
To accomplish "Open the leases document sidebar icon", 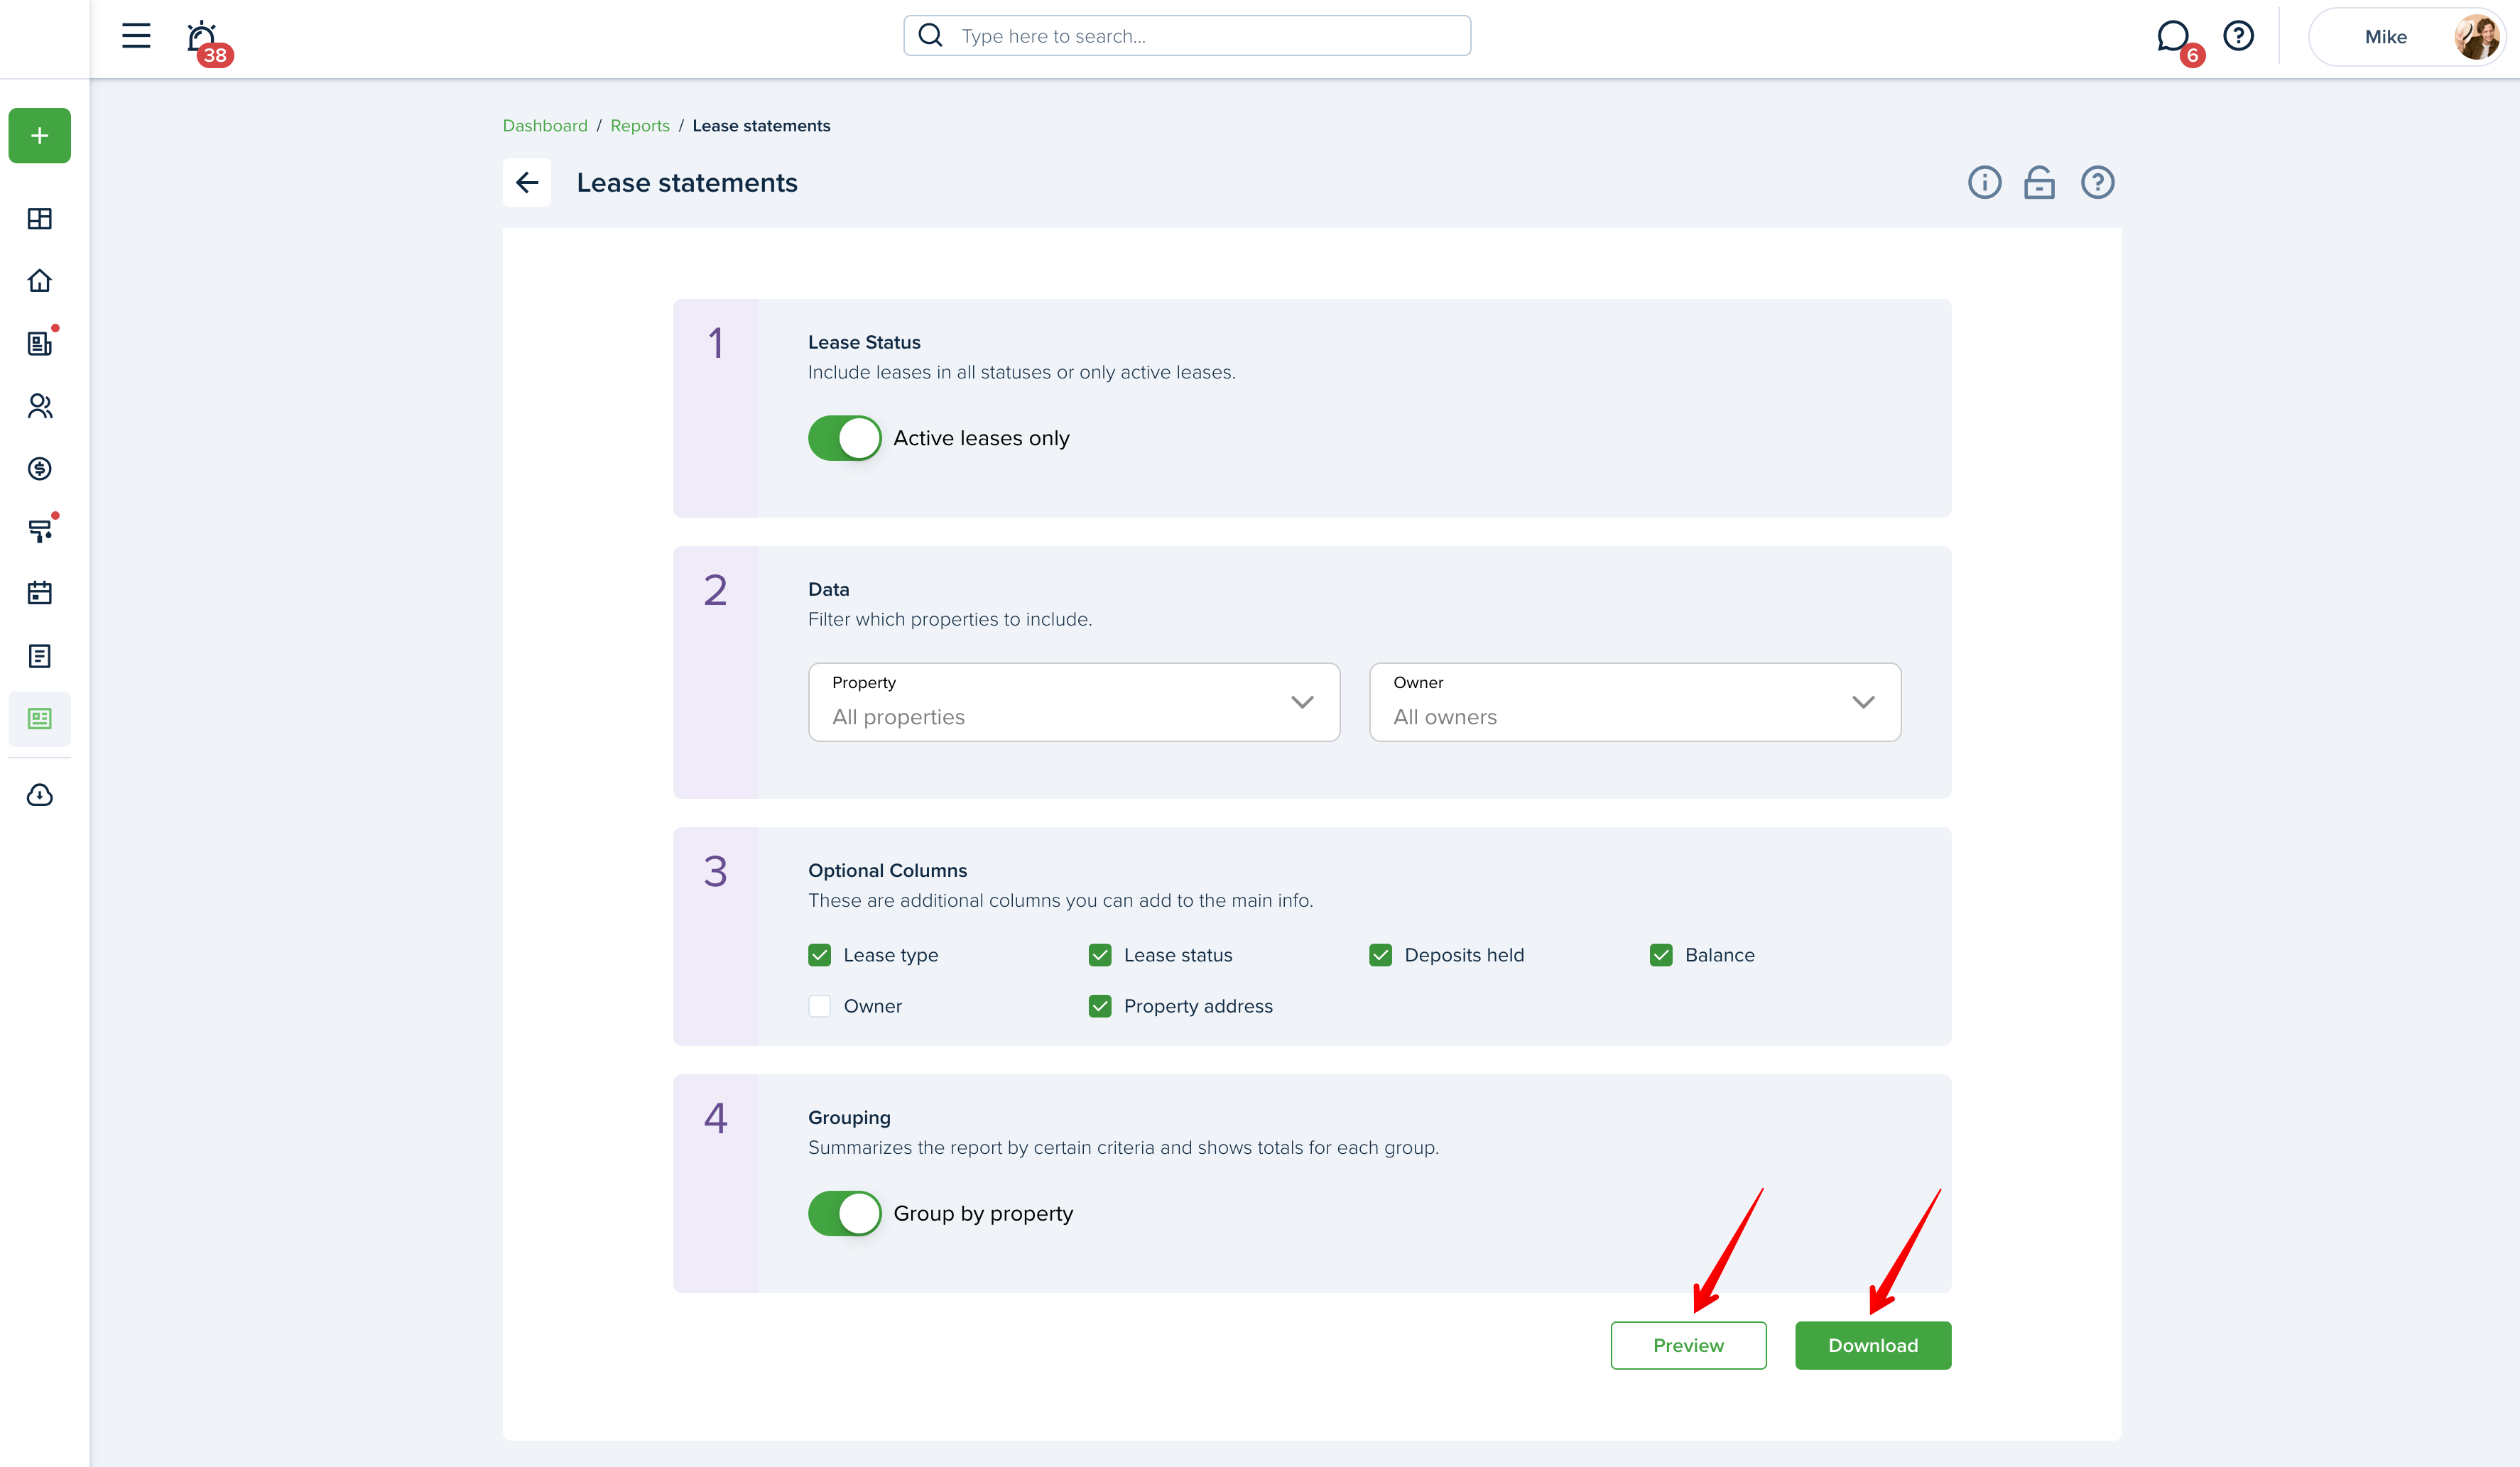I will tap(40, 343).
